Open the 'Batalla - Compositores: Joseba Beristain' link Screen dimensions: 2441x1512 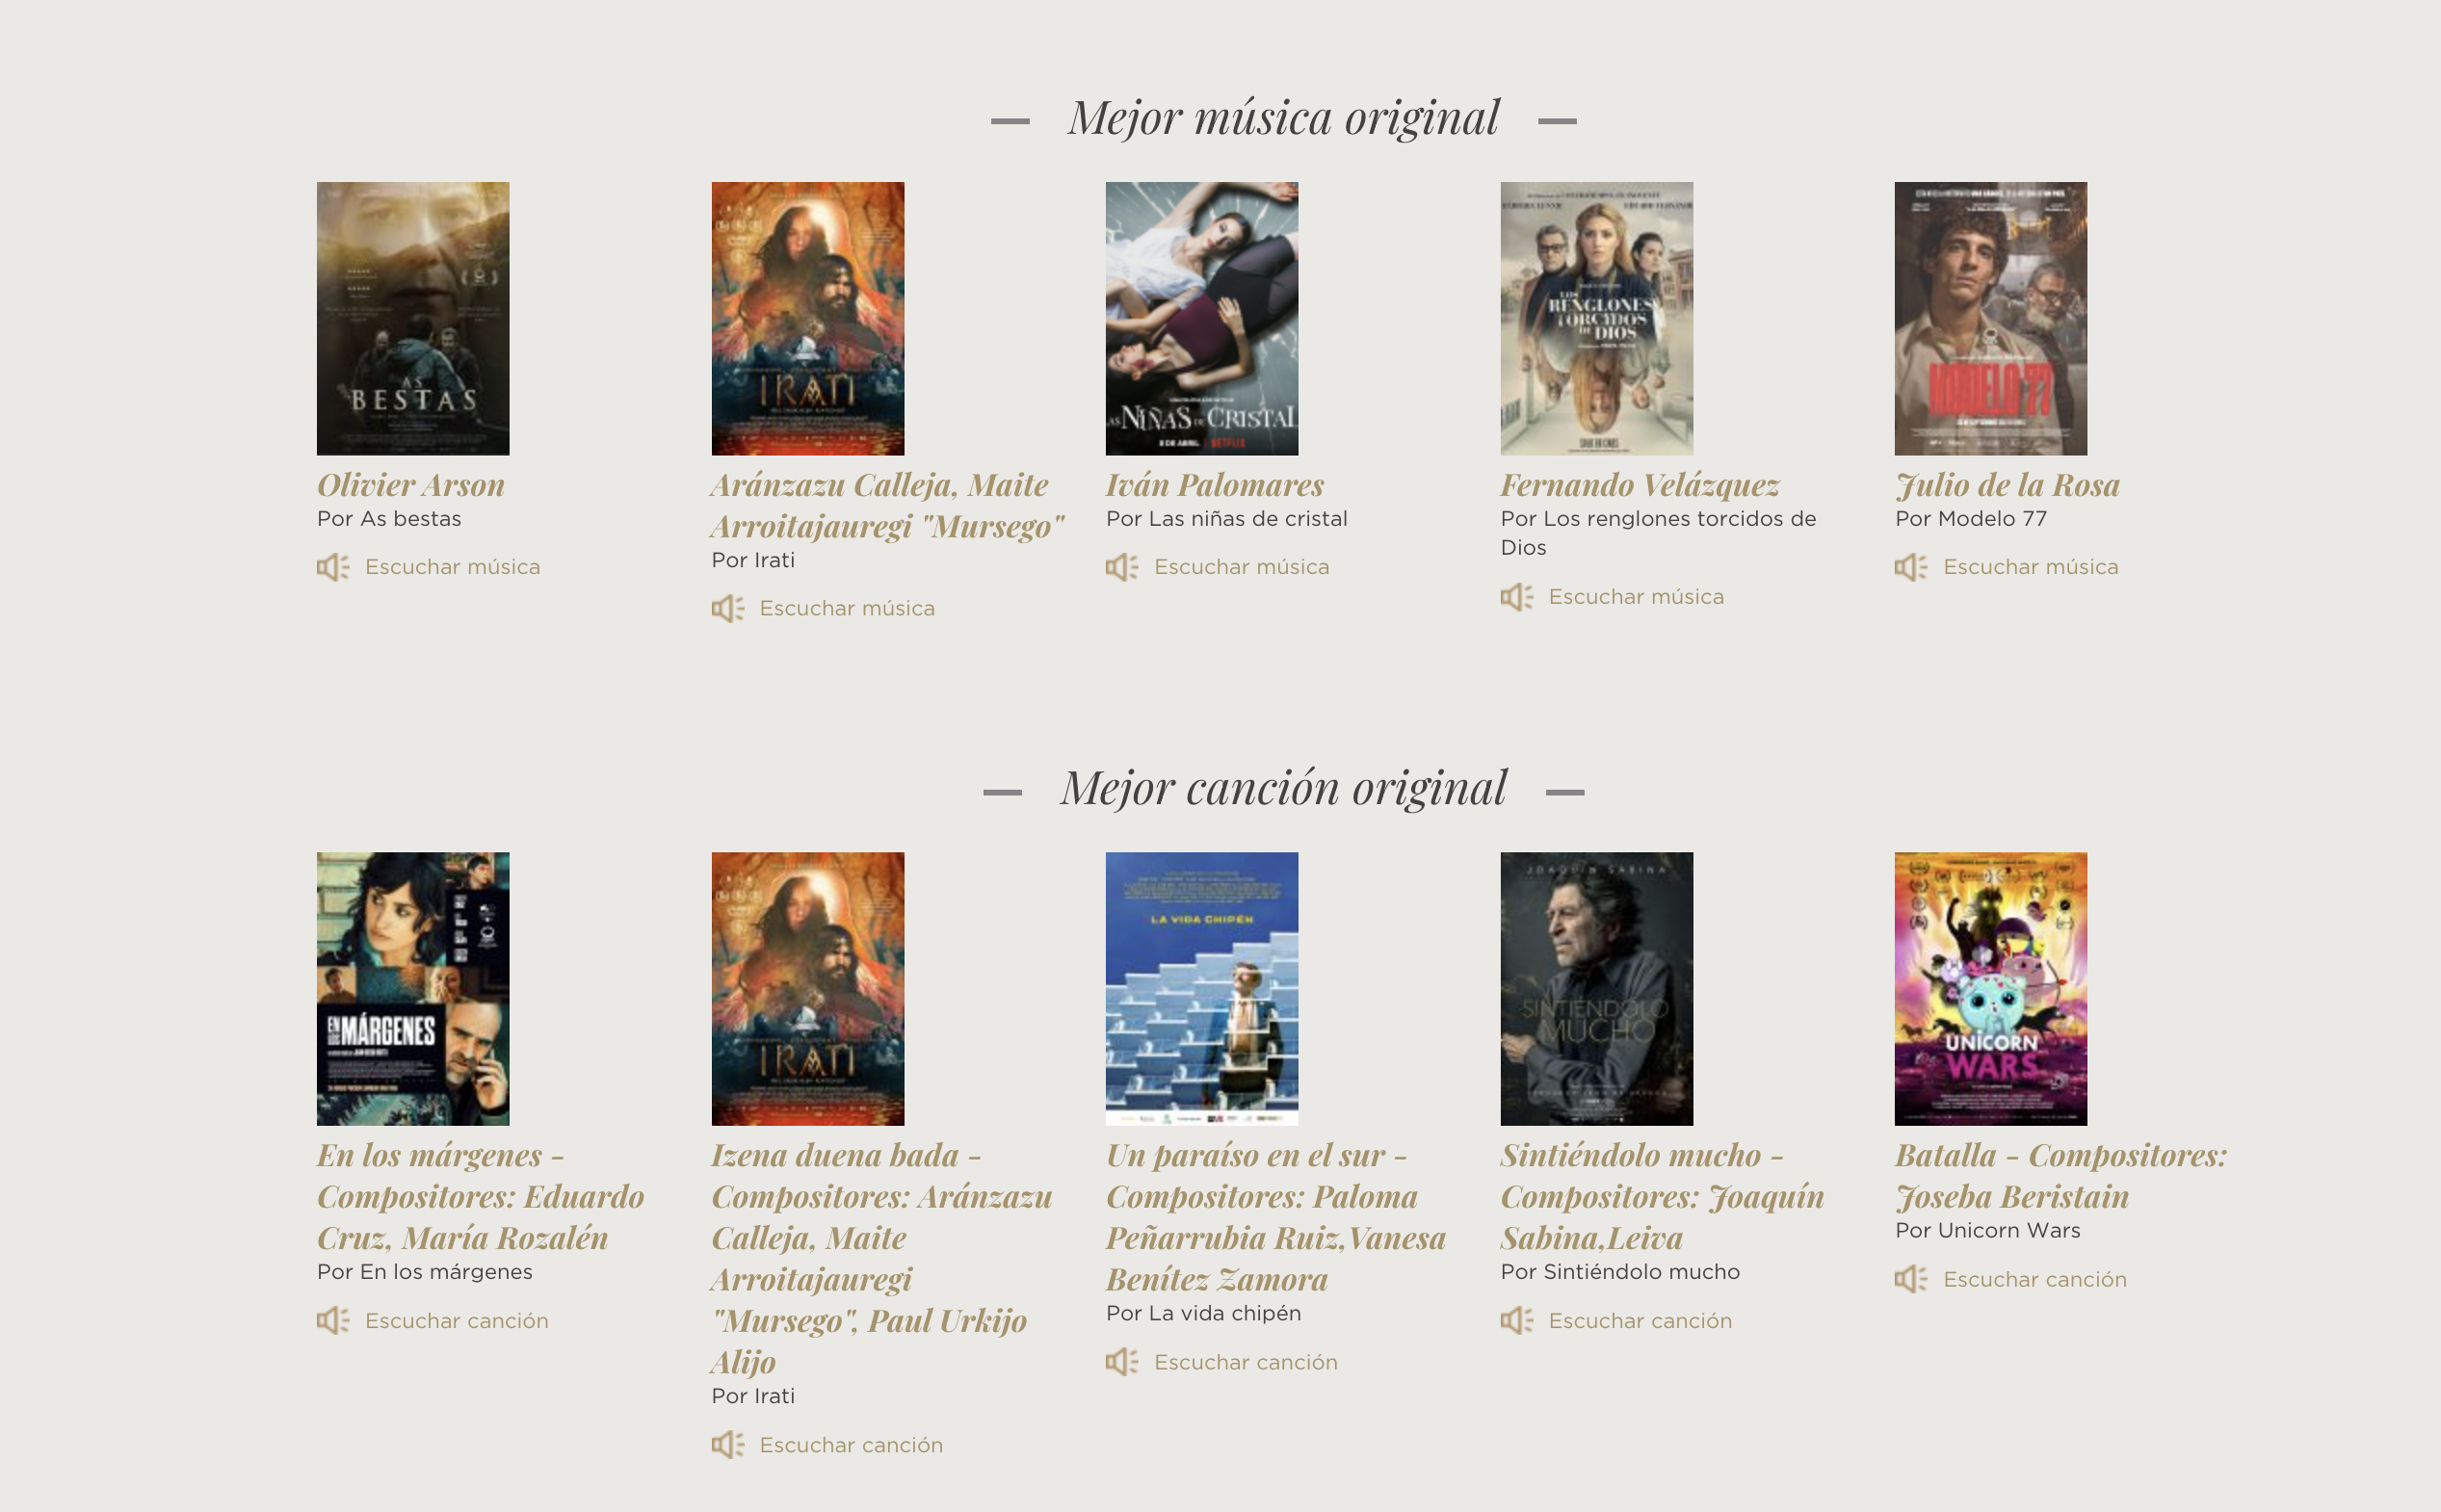[x=2061, y=1176]
